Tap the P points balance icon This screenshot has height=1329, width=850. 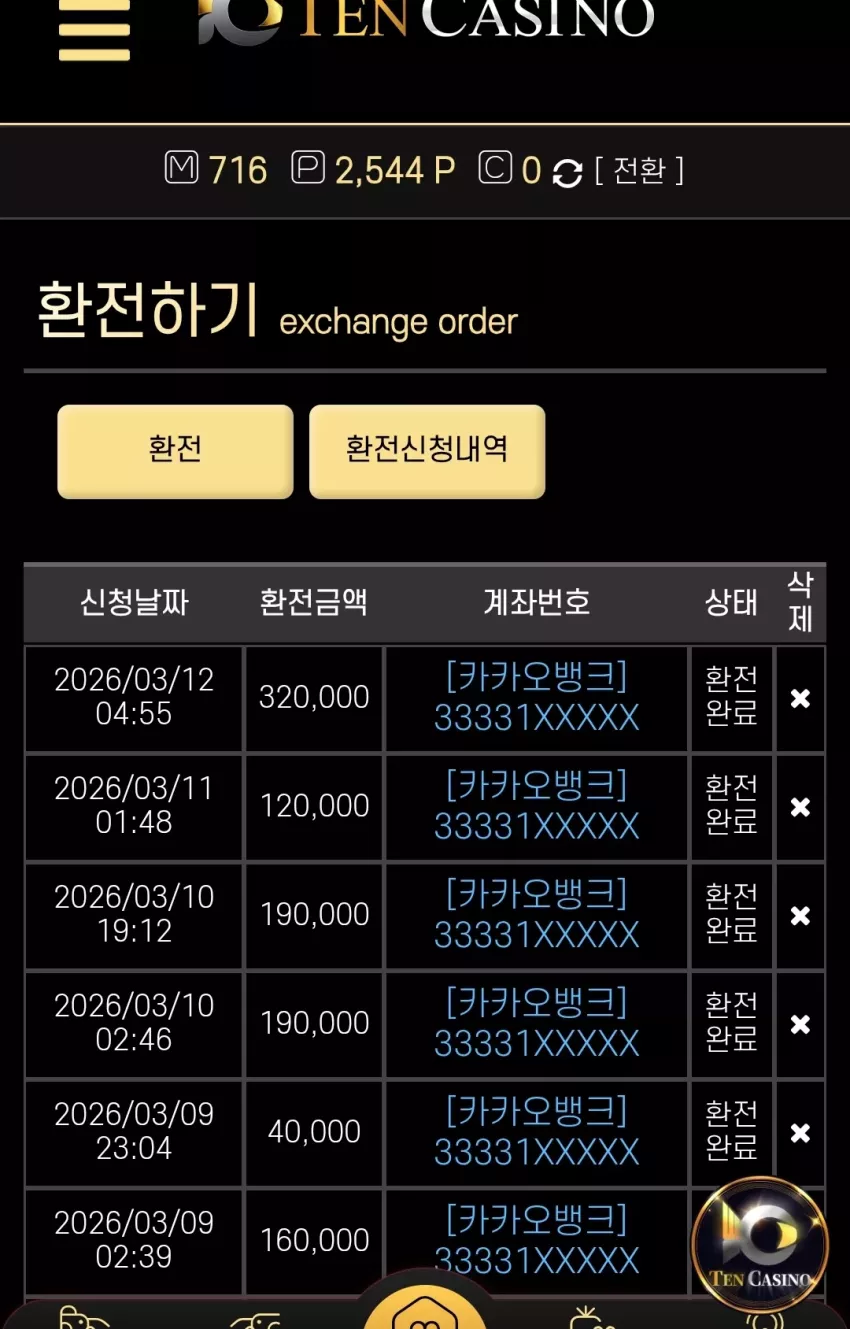pyautogui.click(x=308, y=168)
